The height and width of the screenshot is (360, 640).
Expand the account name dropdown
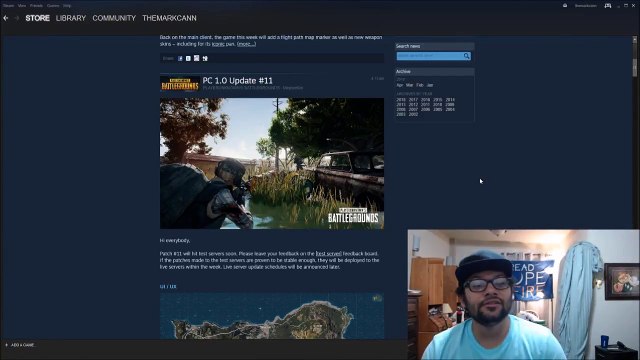586,6
